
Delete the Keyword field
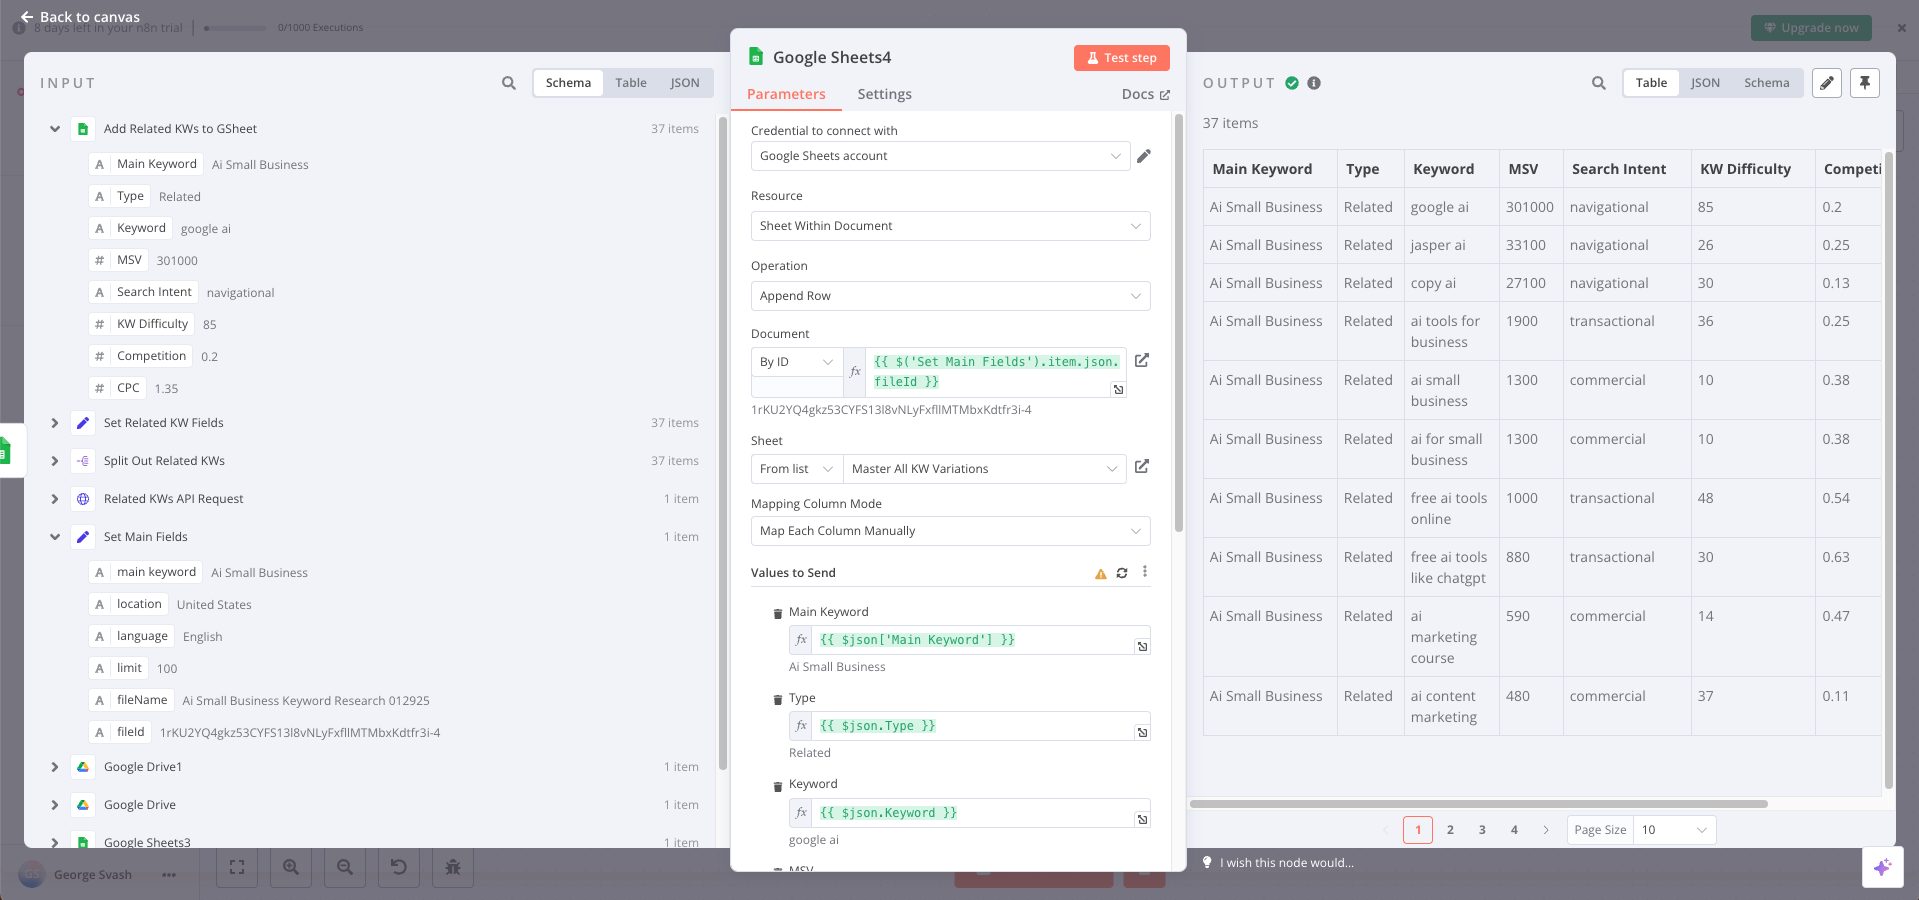point(777,785)
